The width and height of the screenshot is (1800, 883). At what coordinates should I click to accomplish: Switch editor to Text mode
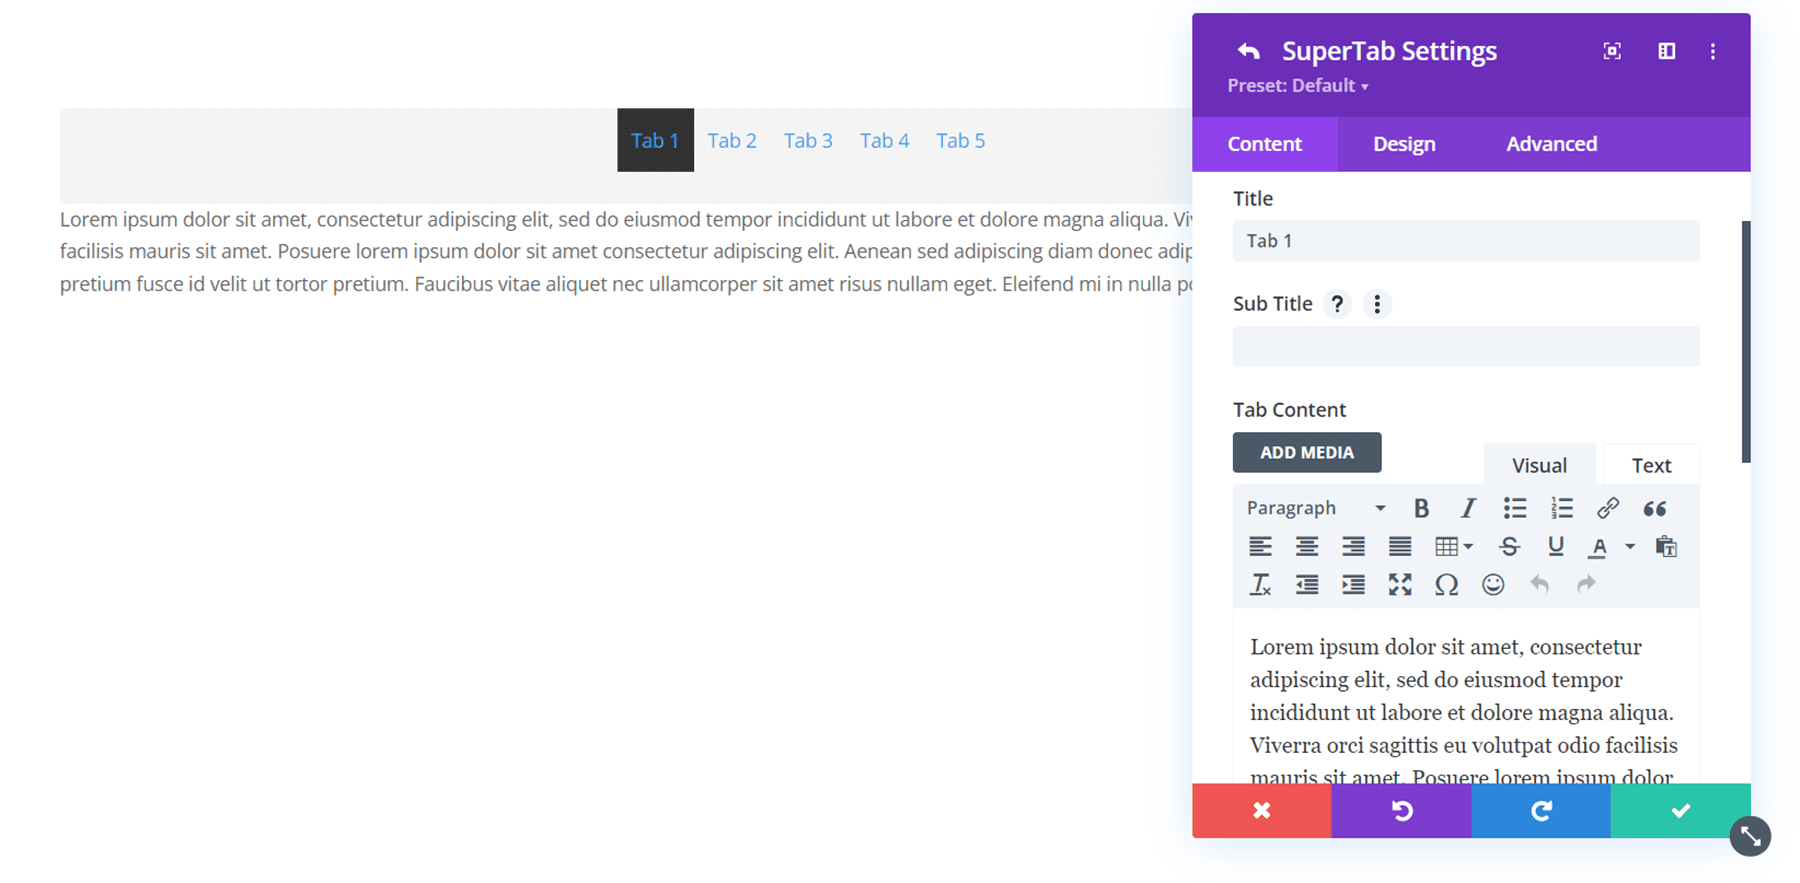pyautogui.click(x=1651, y=465)
